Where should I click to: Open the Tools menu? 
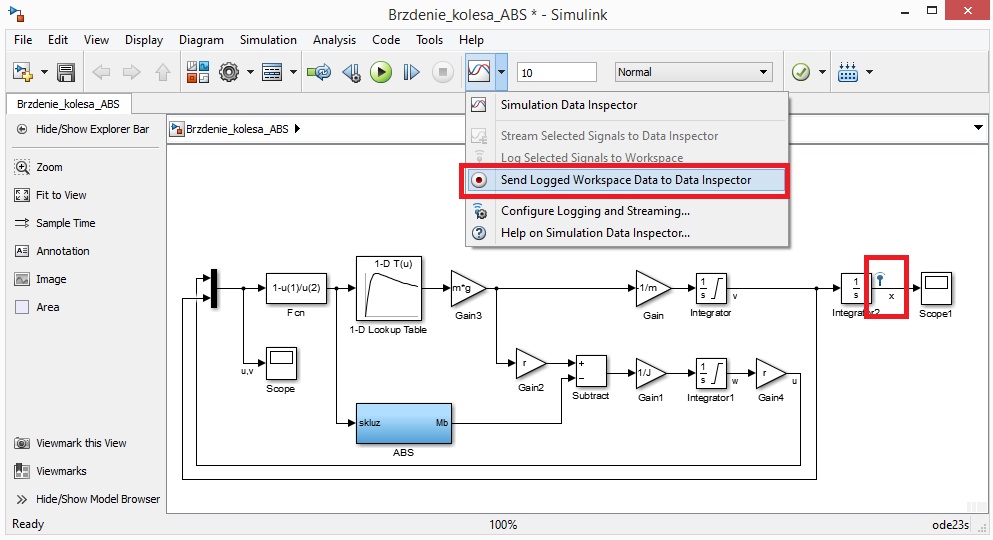pyautogui.click(x=429, y=40)
